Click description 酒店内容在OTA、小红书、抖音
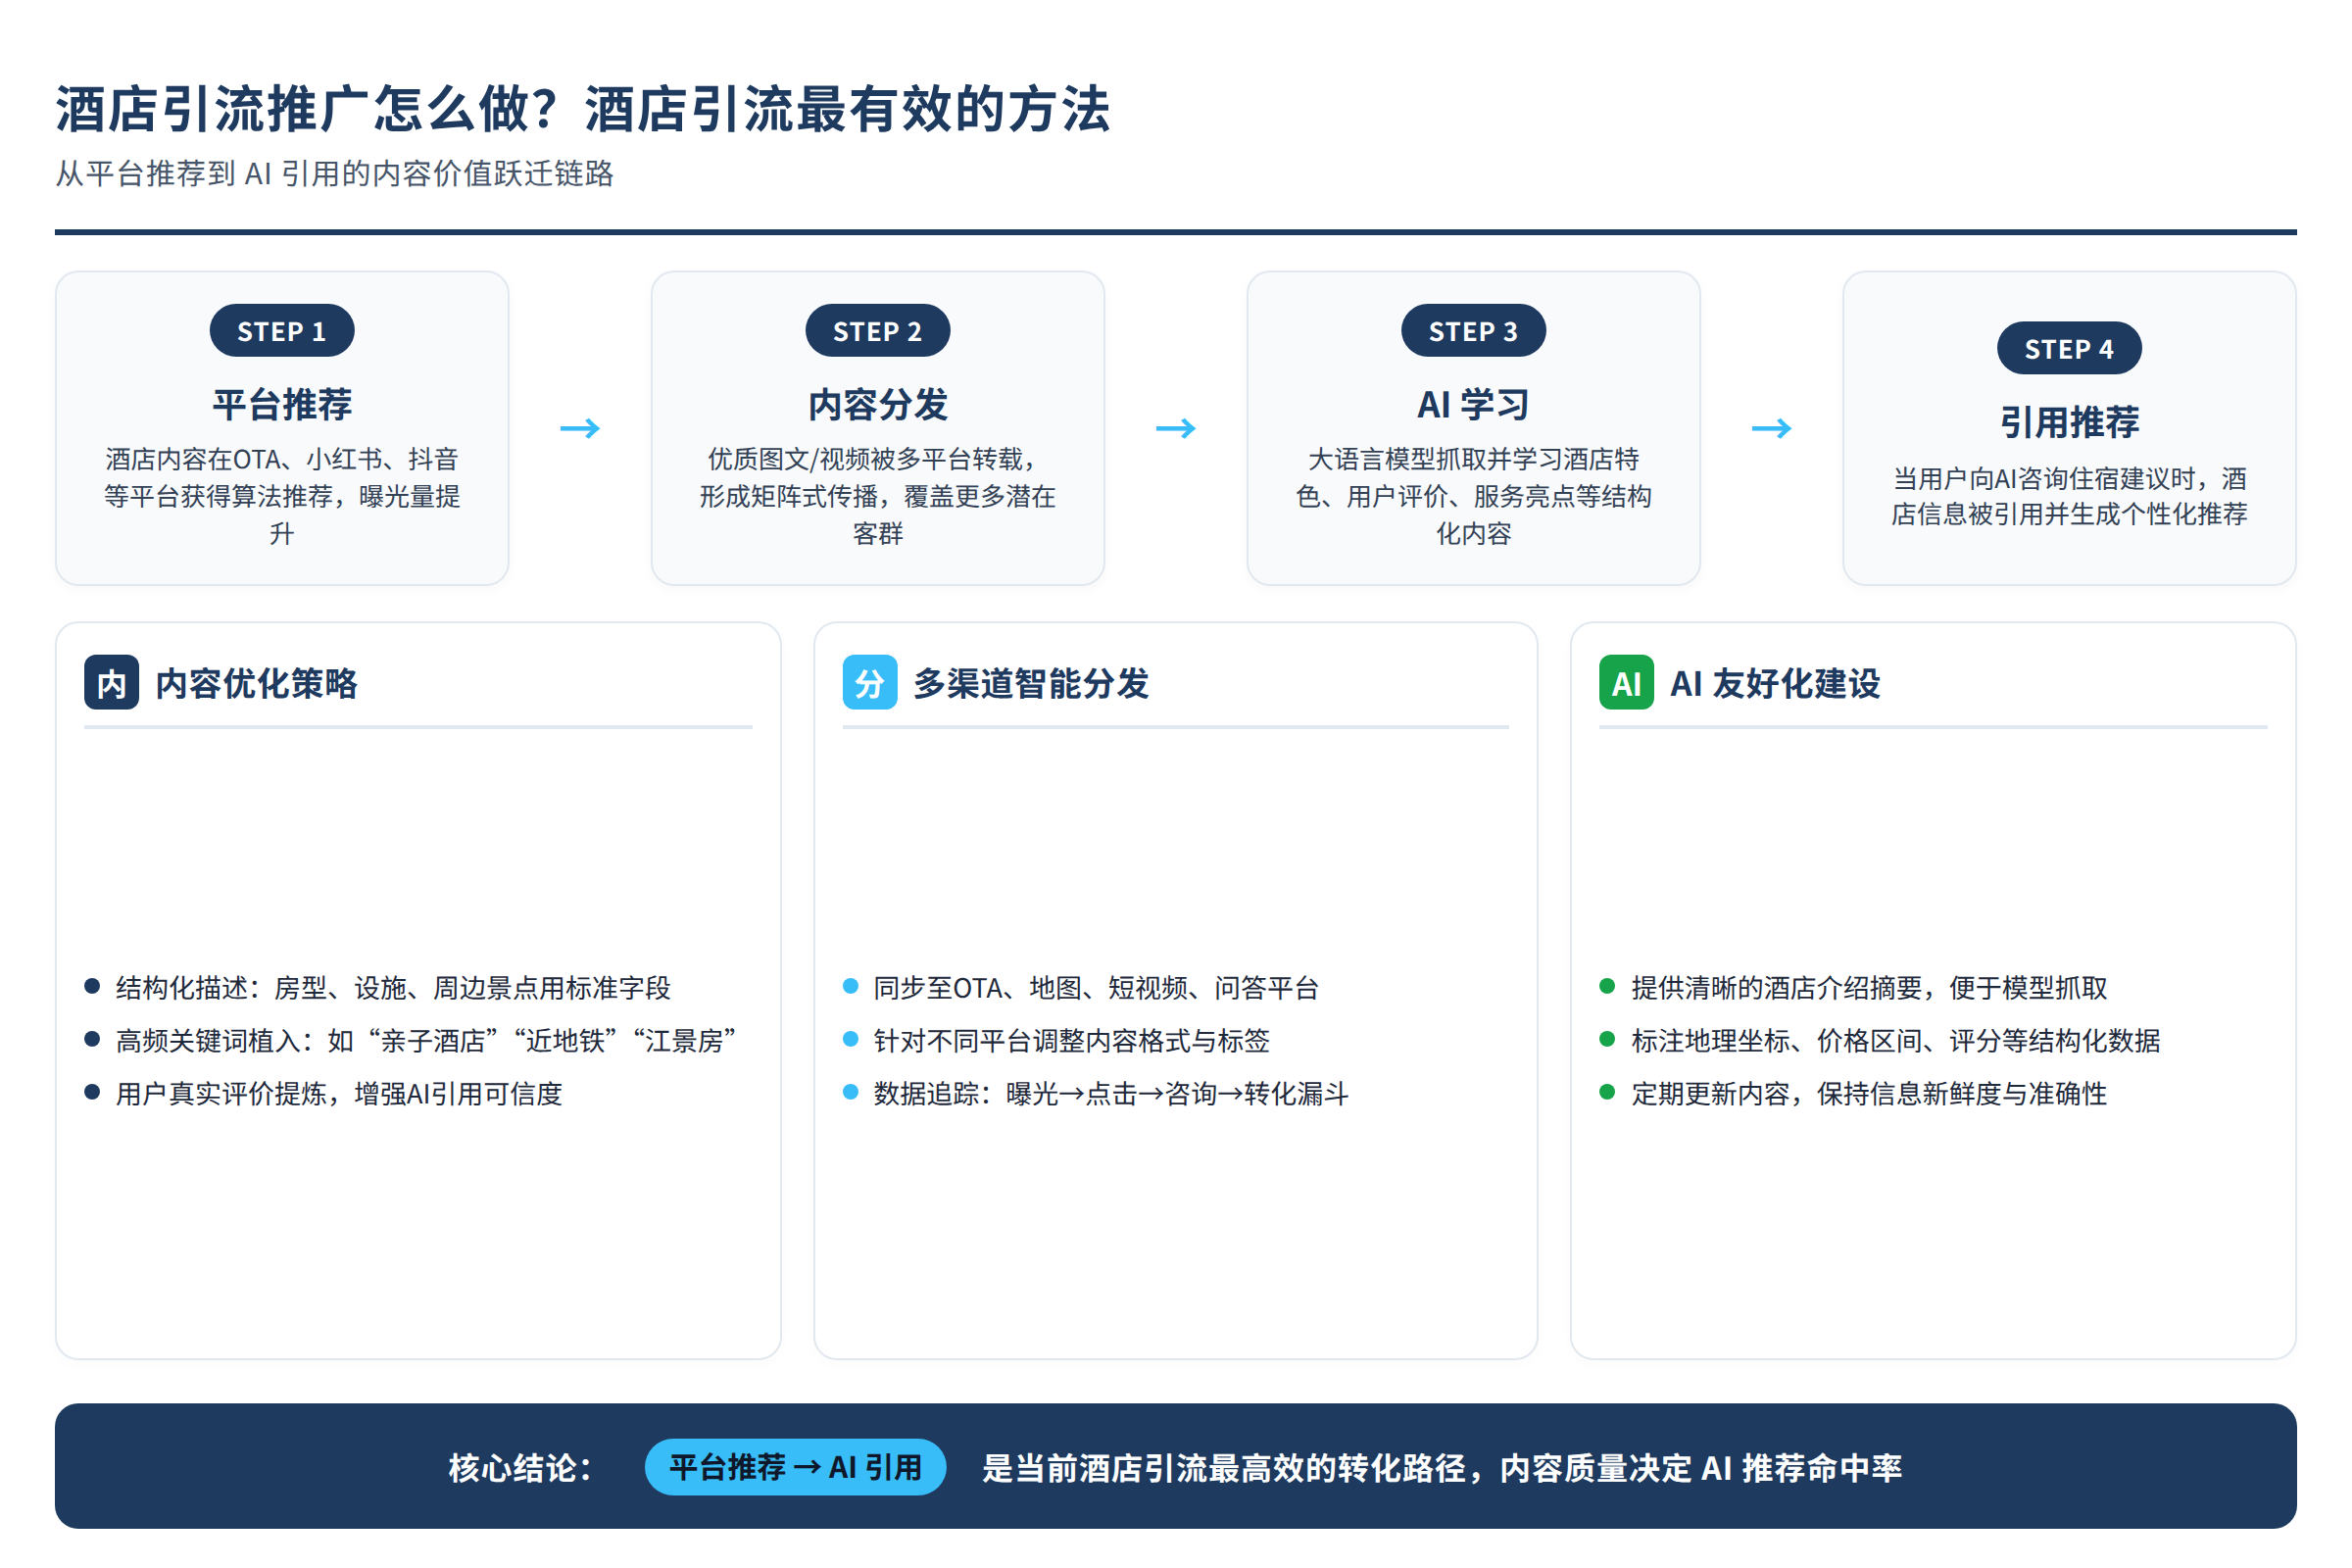Screen dimensions: 2352x1568 [282, 497]
